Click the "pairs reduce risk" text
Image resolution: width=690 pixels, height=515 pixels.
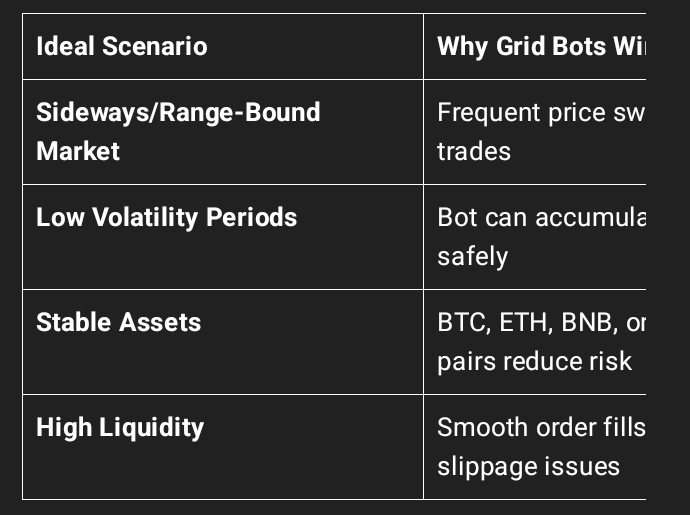coord(534,361)
